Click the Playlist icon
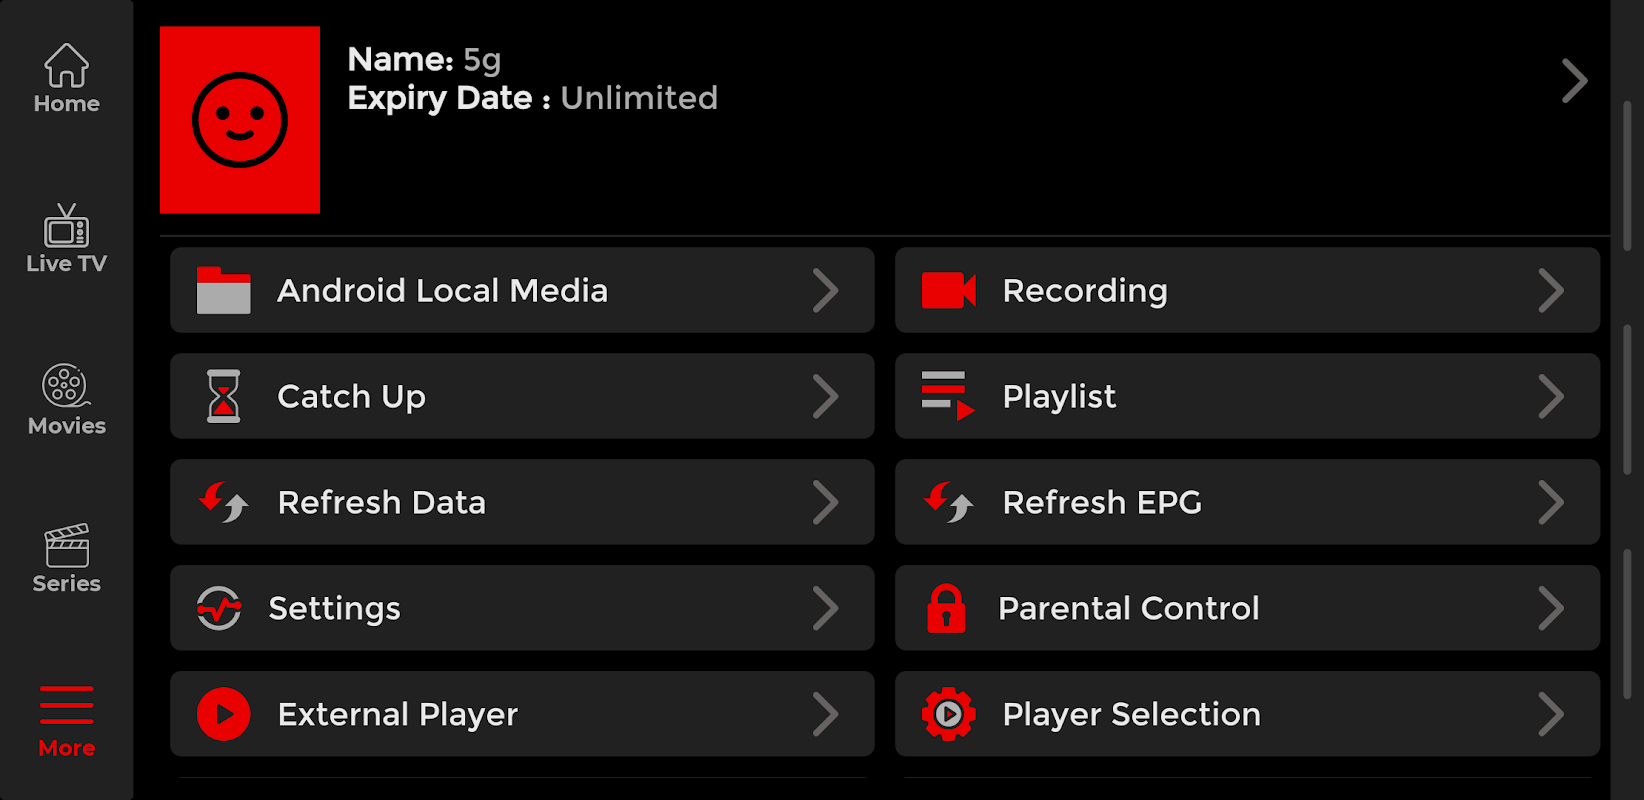Image resolution: width=1644 pixels, height=800 pixels. (948, 397)
